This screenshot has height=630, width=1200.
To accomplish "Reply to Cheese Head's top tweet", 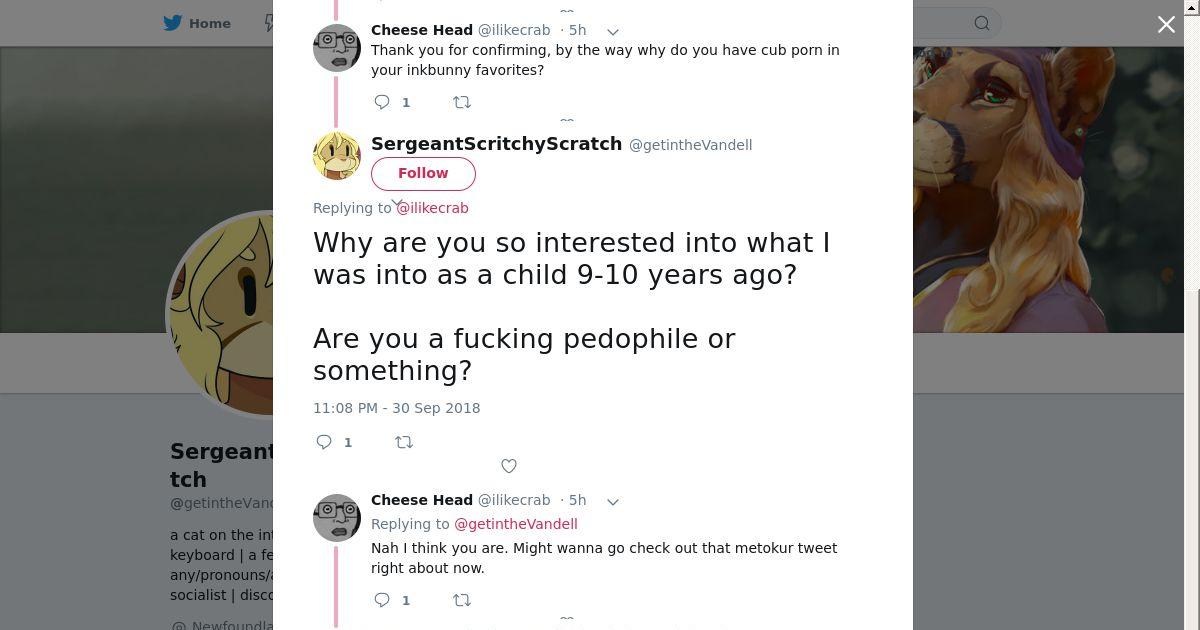I will point(382,102).
